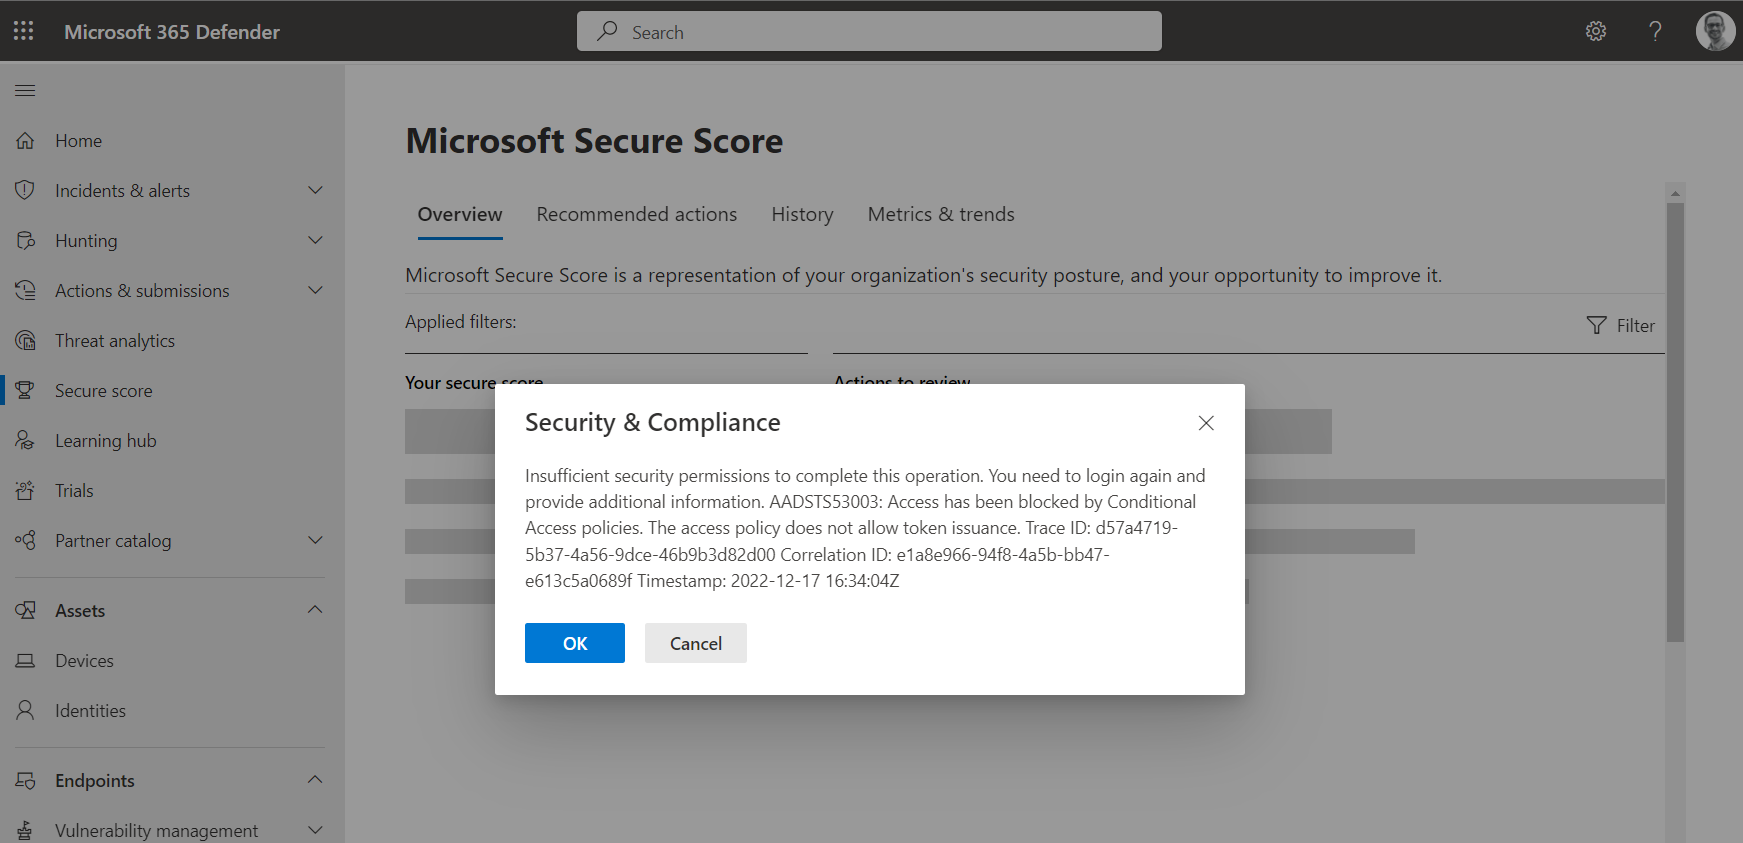Open the Metrics & trends tab
The height and width of the screenshot is (843, 1743).
click(x=941, y=215)
